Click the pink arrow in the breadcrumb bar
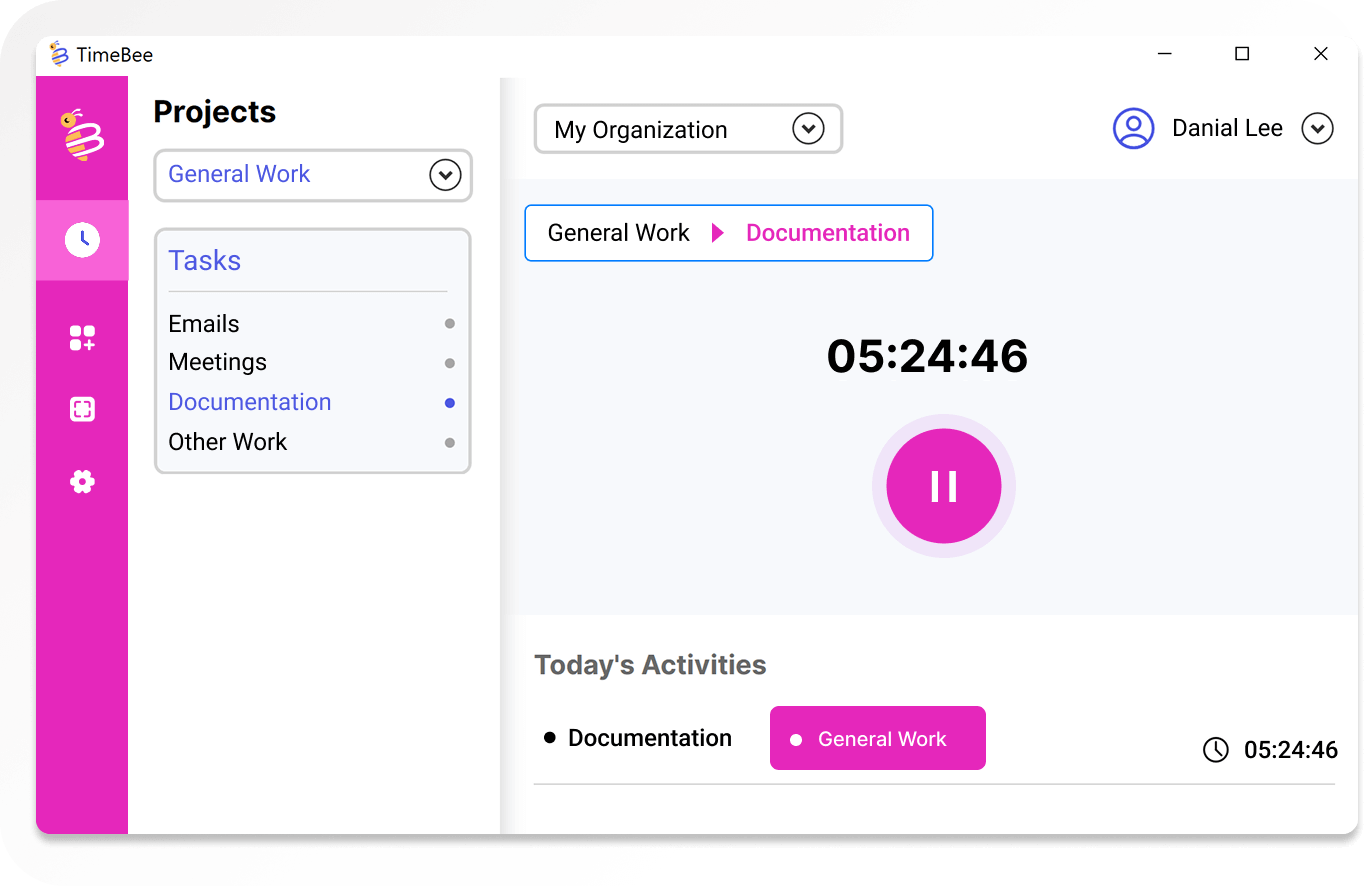1366x886 pixels. [716, 232]
